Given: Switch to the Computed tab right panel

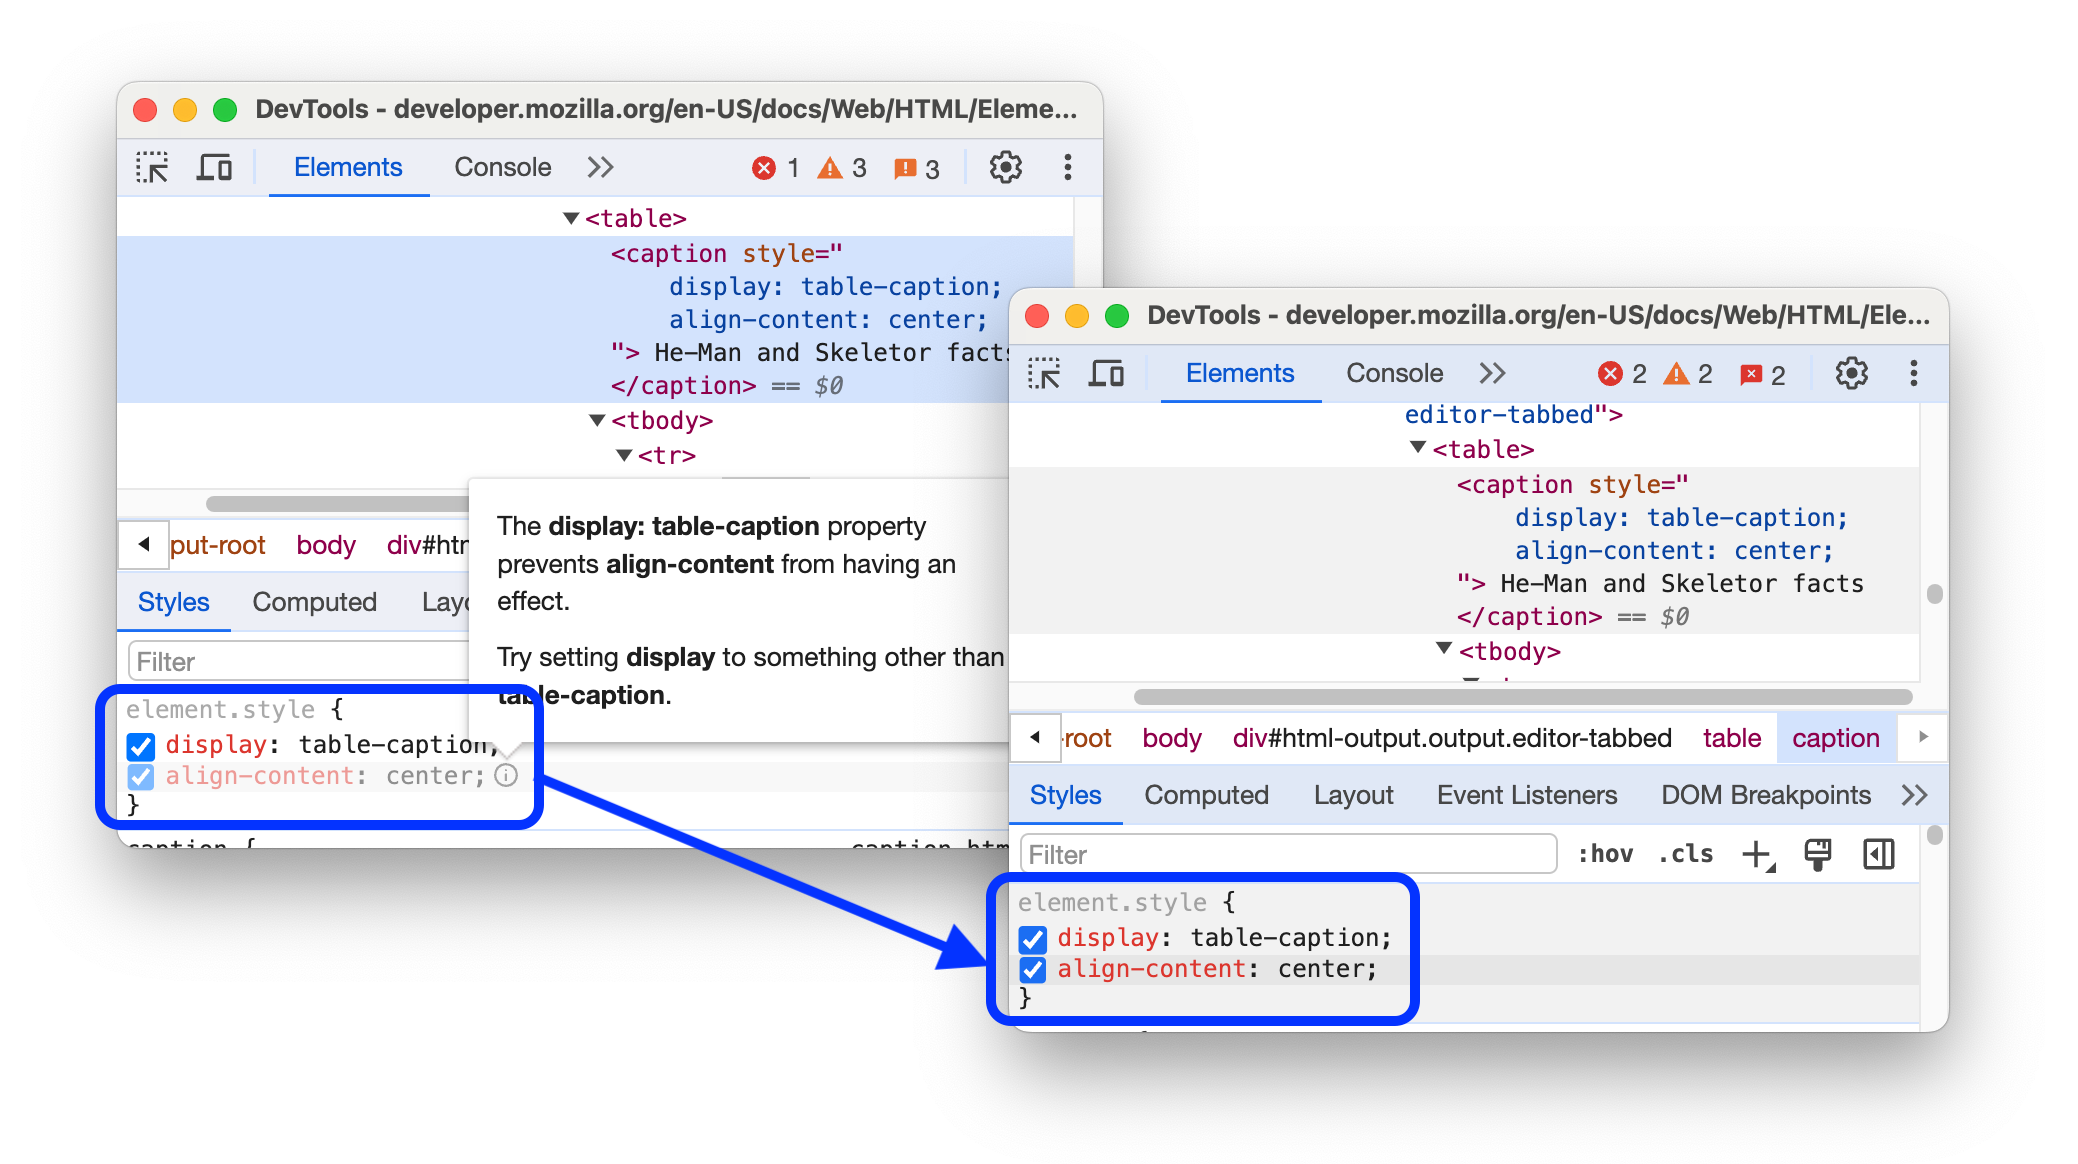Looking at the screenshot, I should pyautogui.click(x=1206, y=796).
